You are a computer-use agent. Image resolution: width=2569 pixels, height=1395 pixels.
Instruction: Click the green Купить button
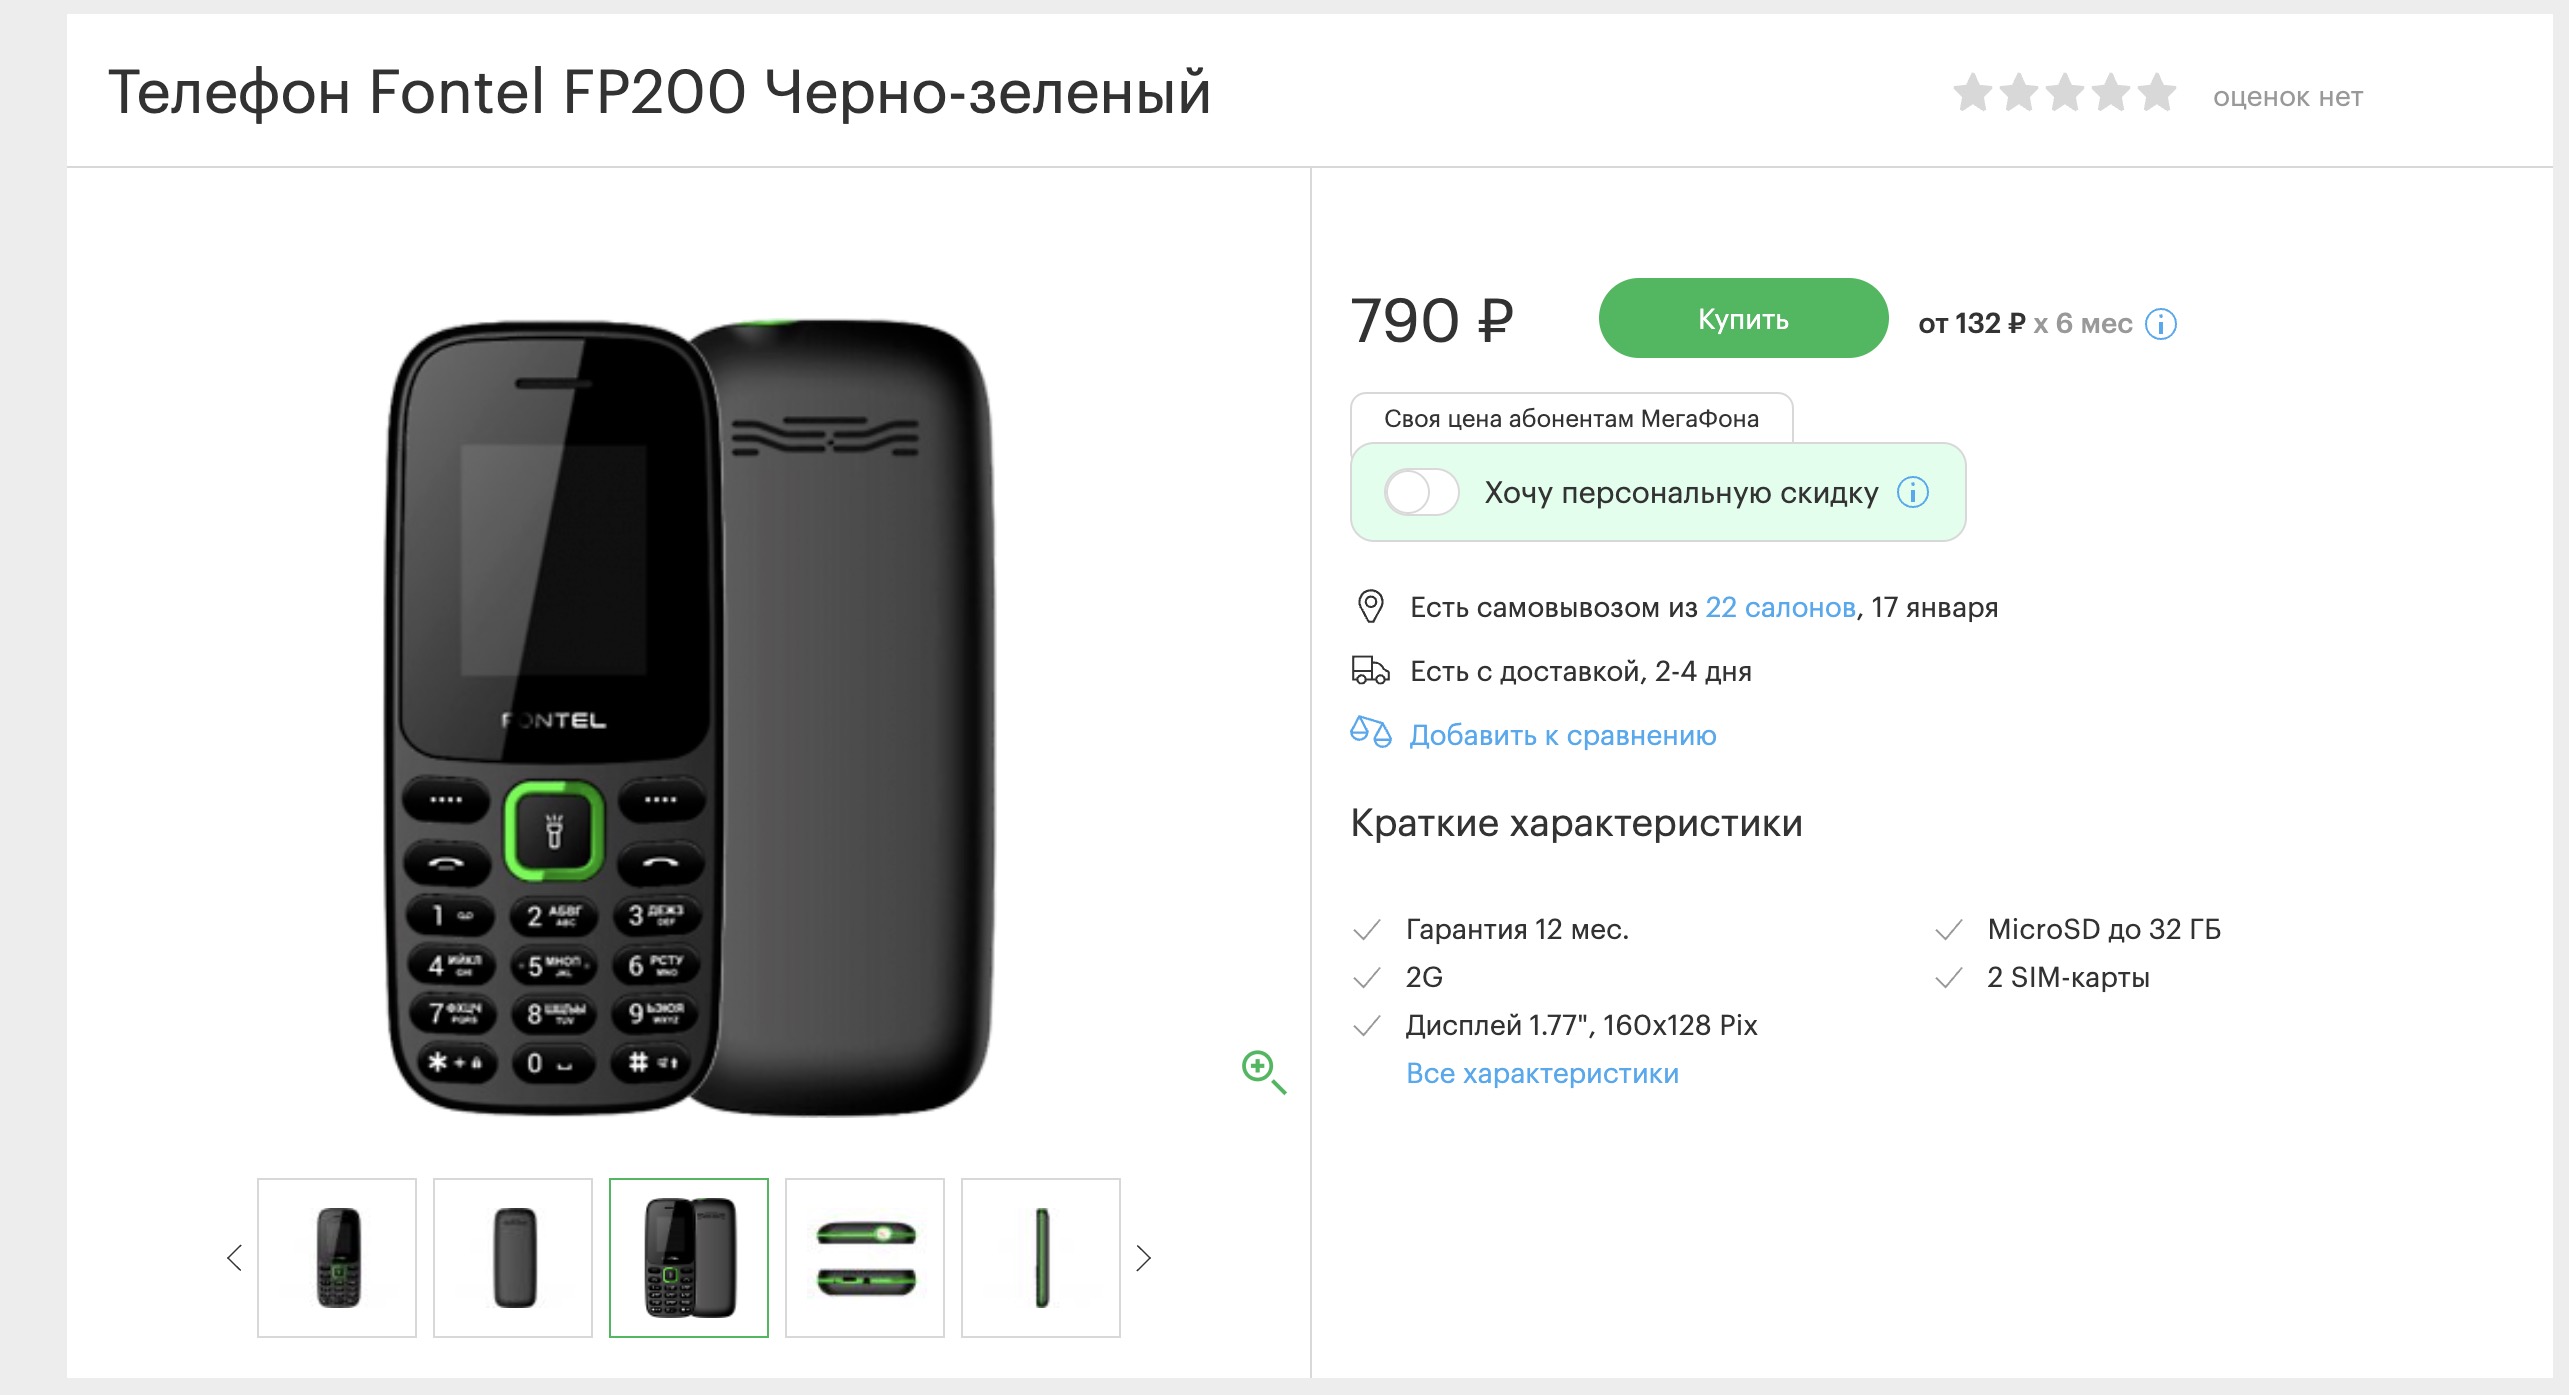(x=1743, y=319)
